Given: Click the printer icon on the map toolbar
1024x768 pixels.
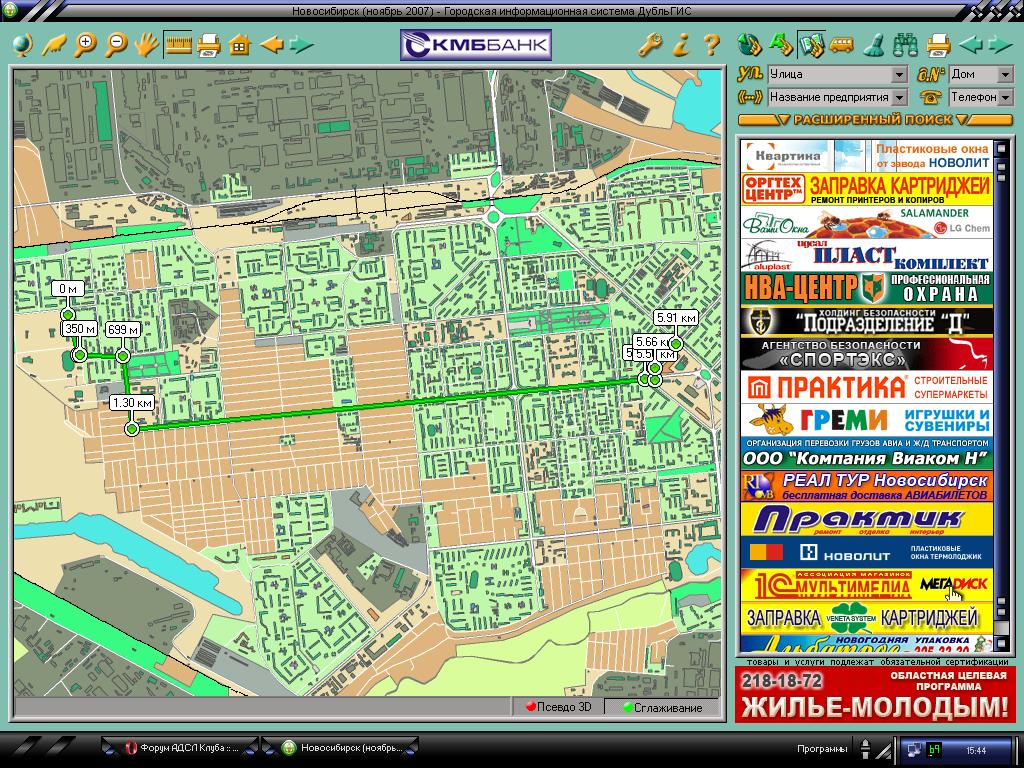Looking at the screenshot, I should coord(208,45).
